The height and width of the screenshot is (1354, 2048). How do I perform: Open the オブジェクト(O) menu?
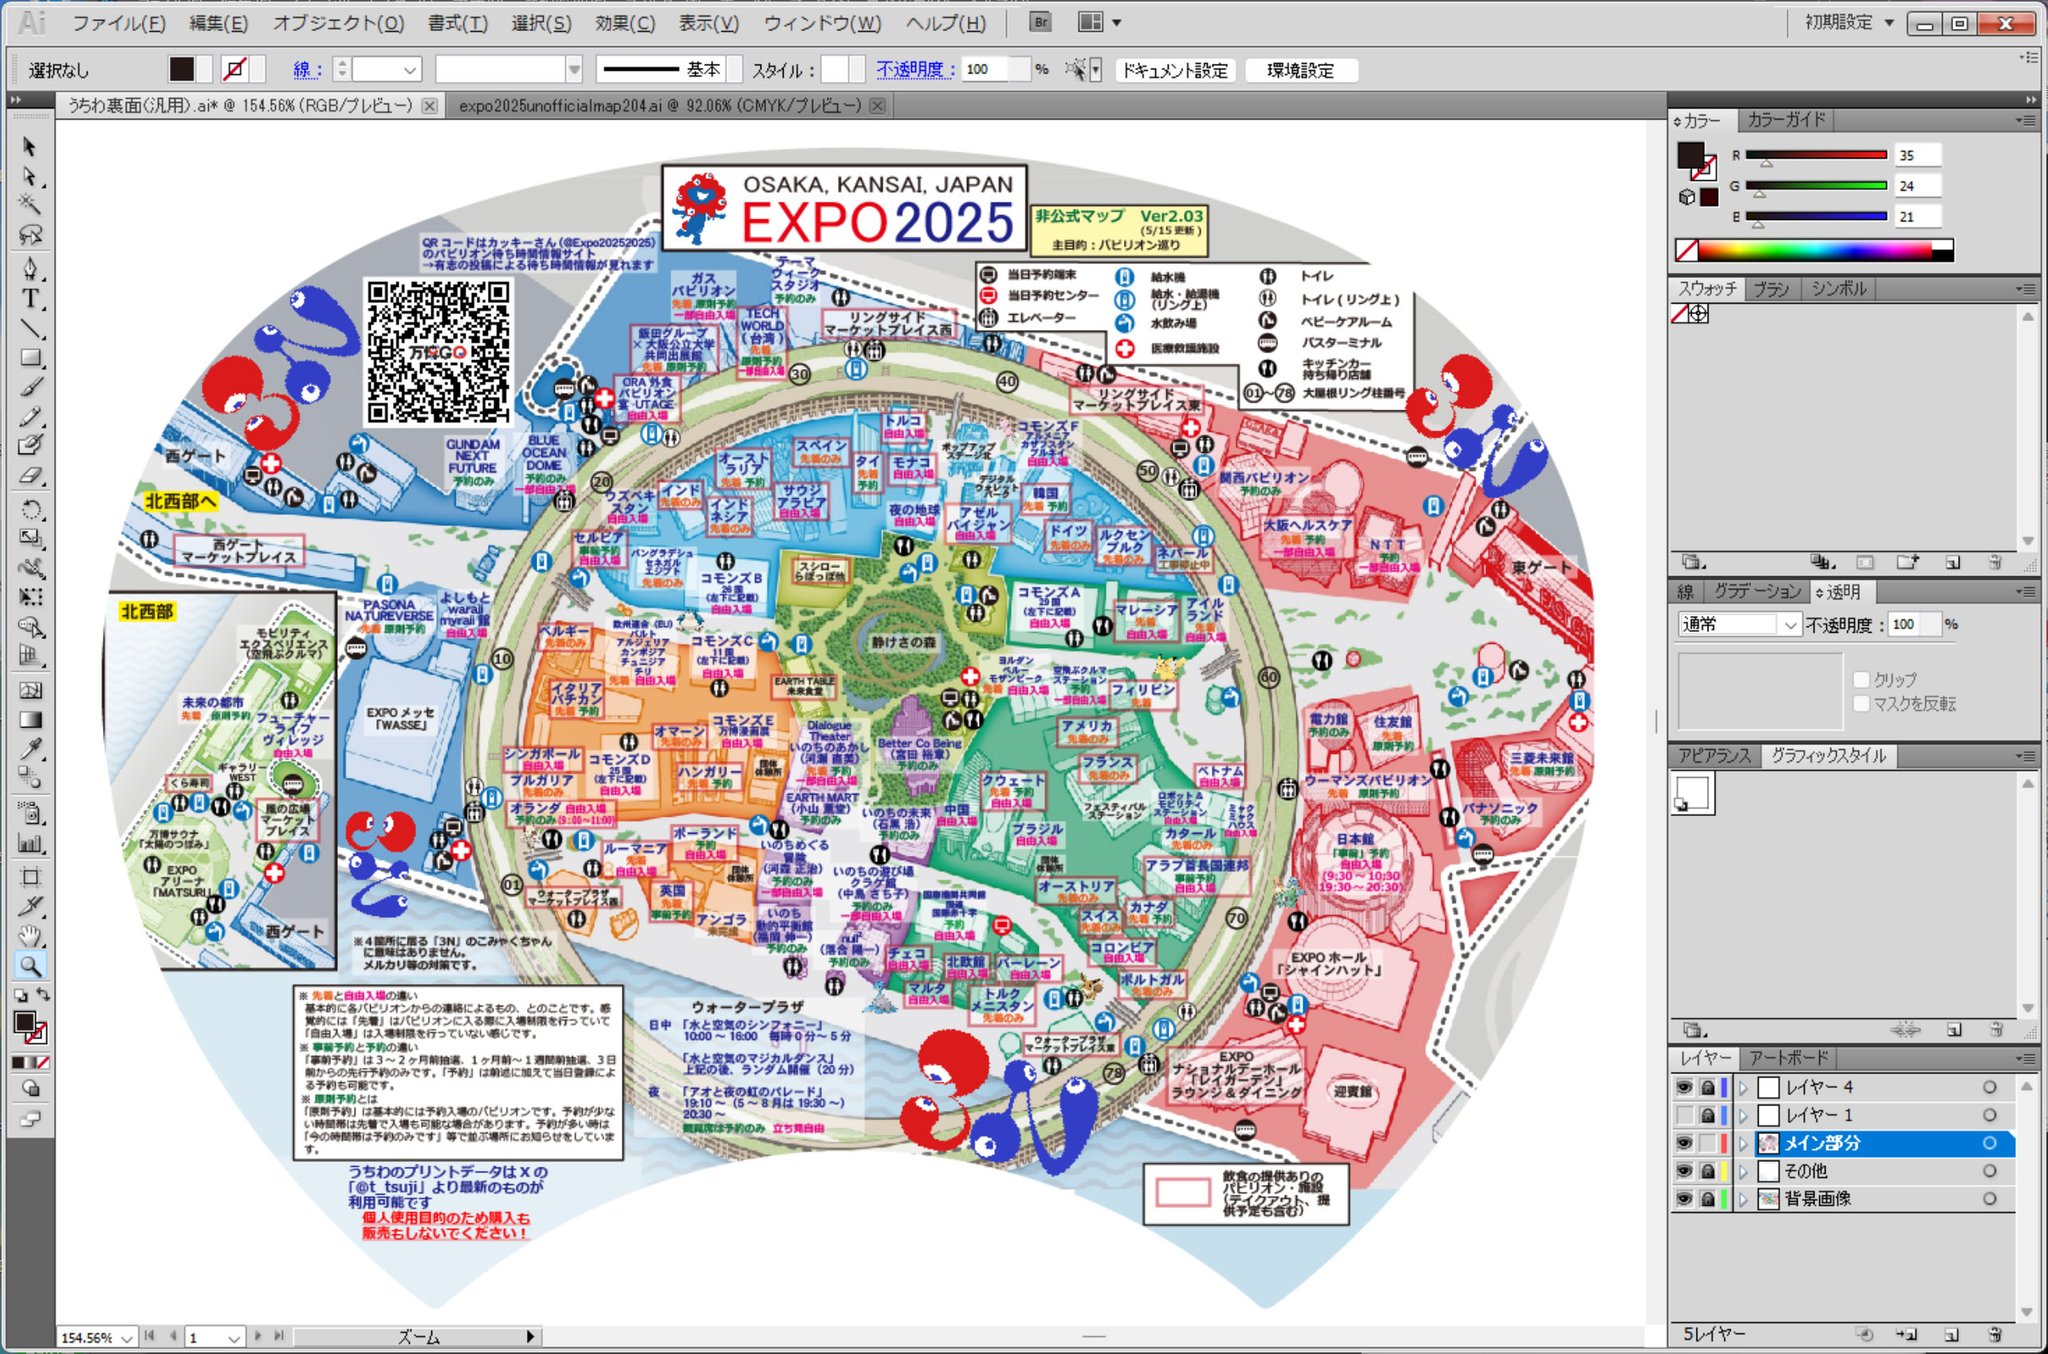pyautogui.click(x=339, y=23)
